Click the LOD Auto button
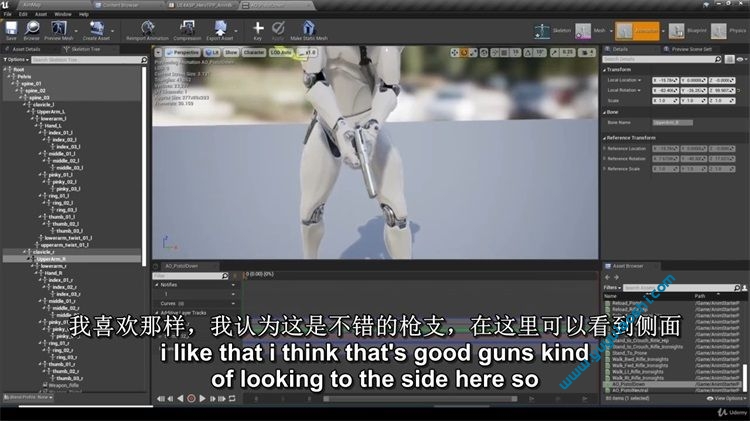Viewport: 750px width, 421px height. [x=281, y=52]
